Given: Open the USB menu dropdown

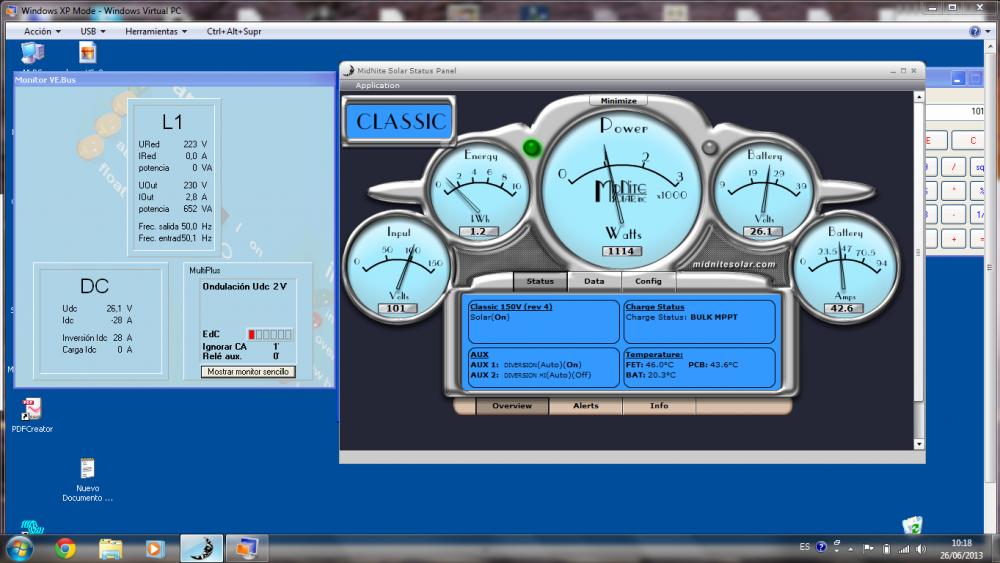Looking at the screenshot, I should point(92,31).
